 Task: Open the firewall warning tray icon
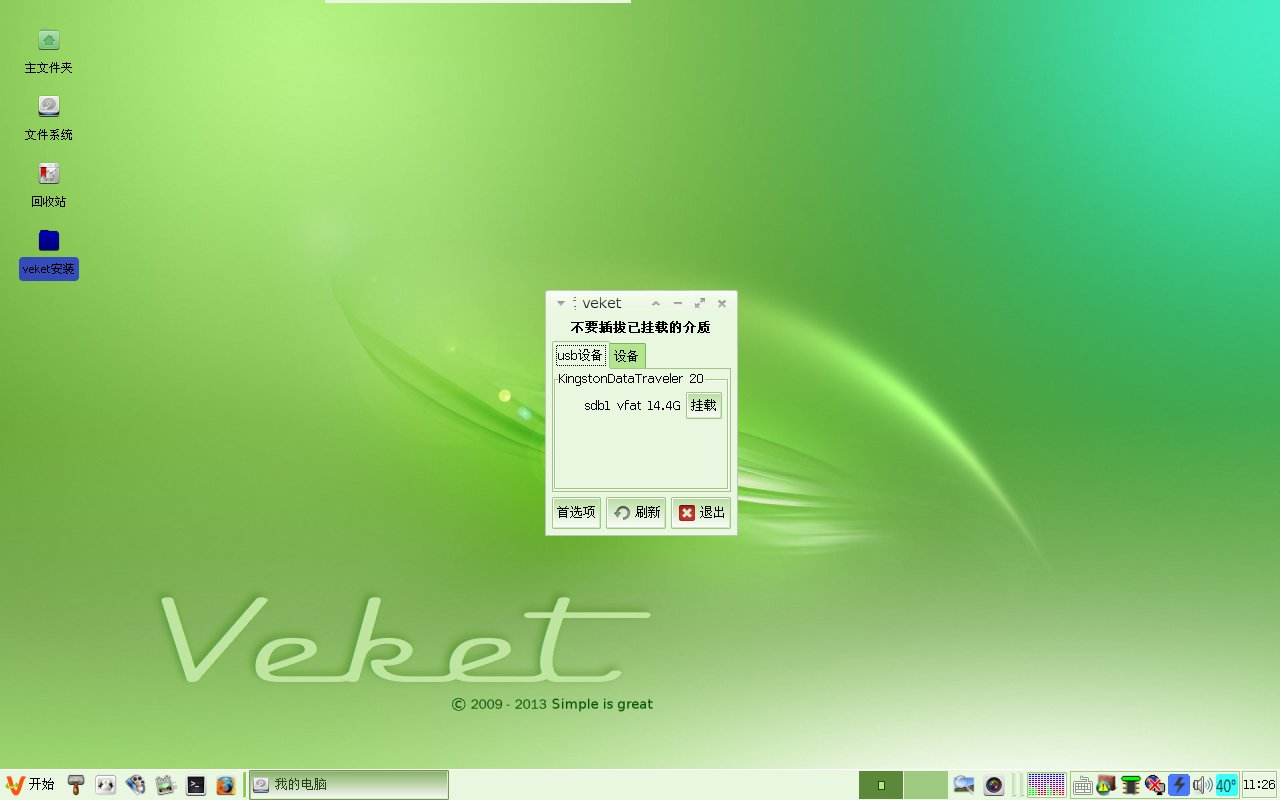coord(1106,785)
